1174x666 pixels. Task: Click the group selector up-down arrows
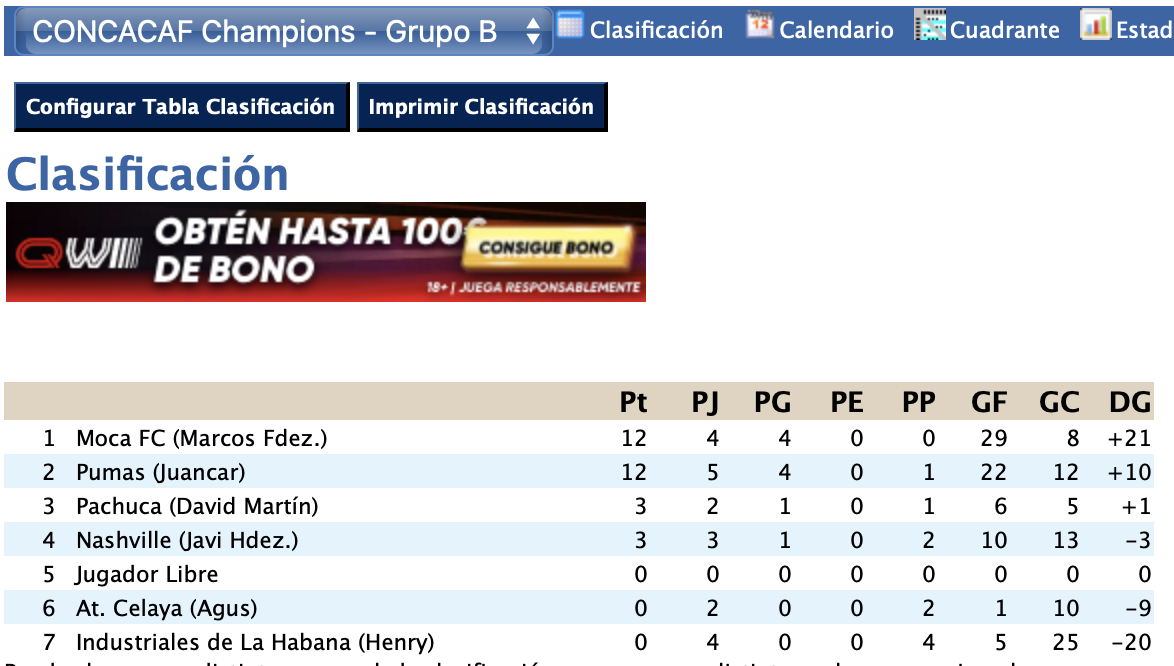[x=533, y=32]
